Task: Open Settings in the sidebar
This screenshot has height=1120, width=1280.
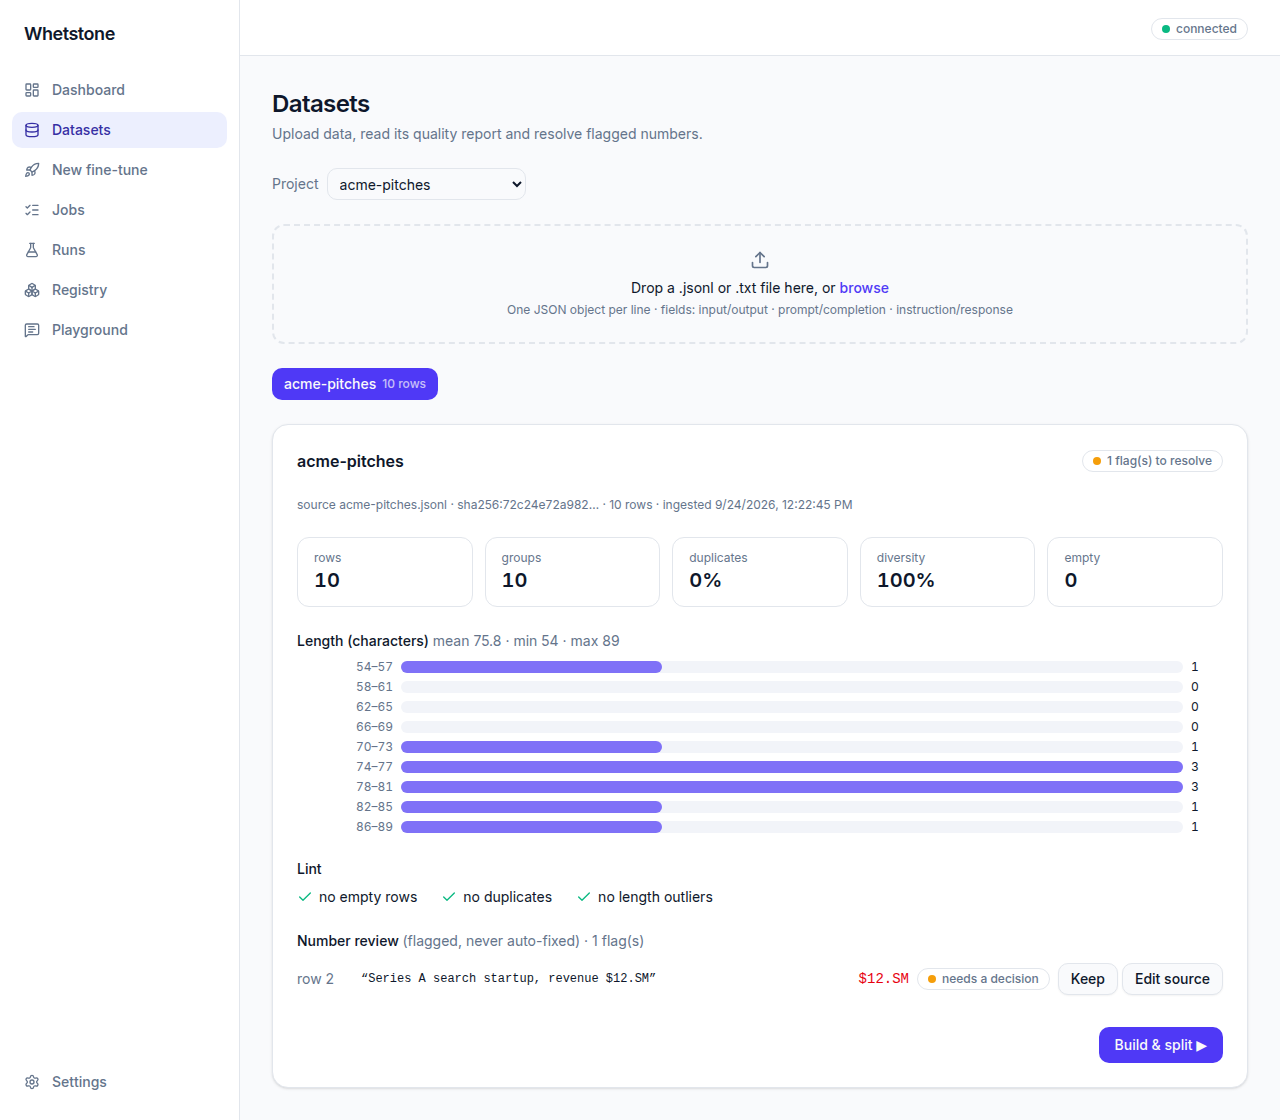Action: [x=120, y=1082]
